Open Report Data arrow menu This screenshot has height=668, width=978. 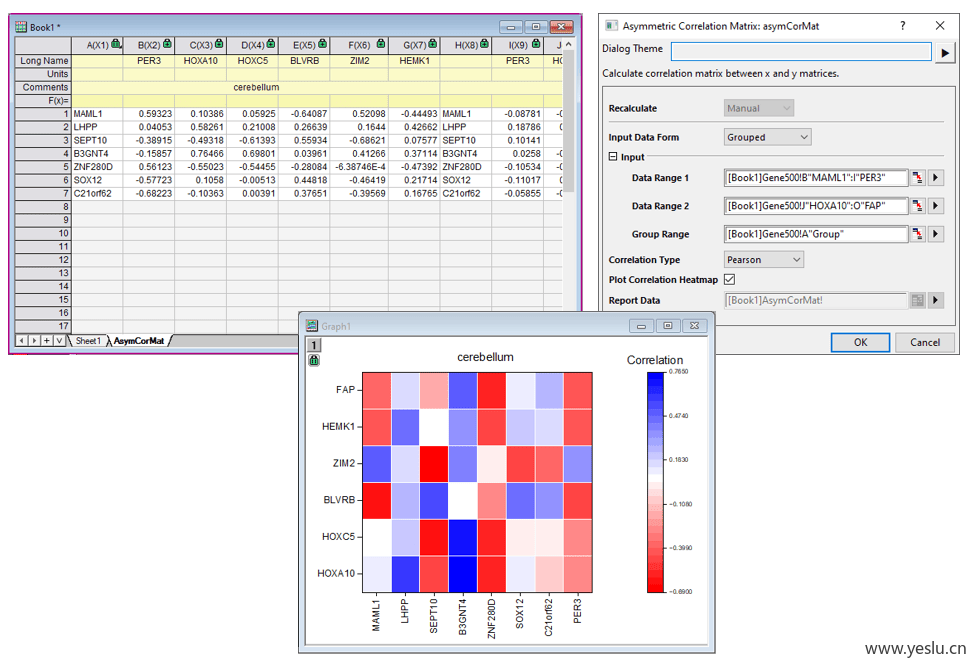pyautogui.click(x=935, y=301)
